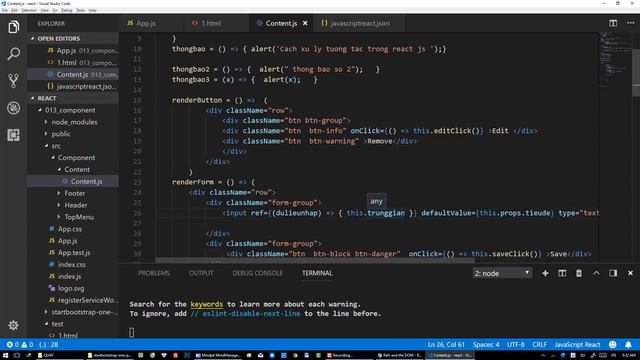Open the Extensions view
This screenshot has width=640, height=360.
pos(13,135)
